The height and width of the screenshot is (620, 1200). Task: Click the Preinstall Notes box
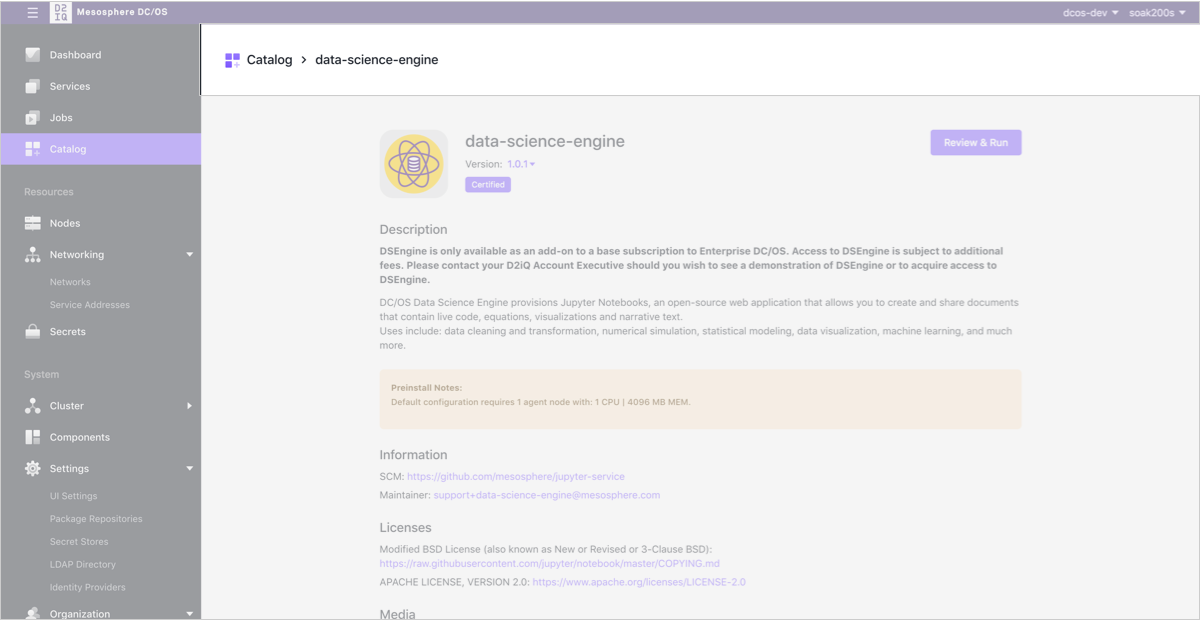700,399
